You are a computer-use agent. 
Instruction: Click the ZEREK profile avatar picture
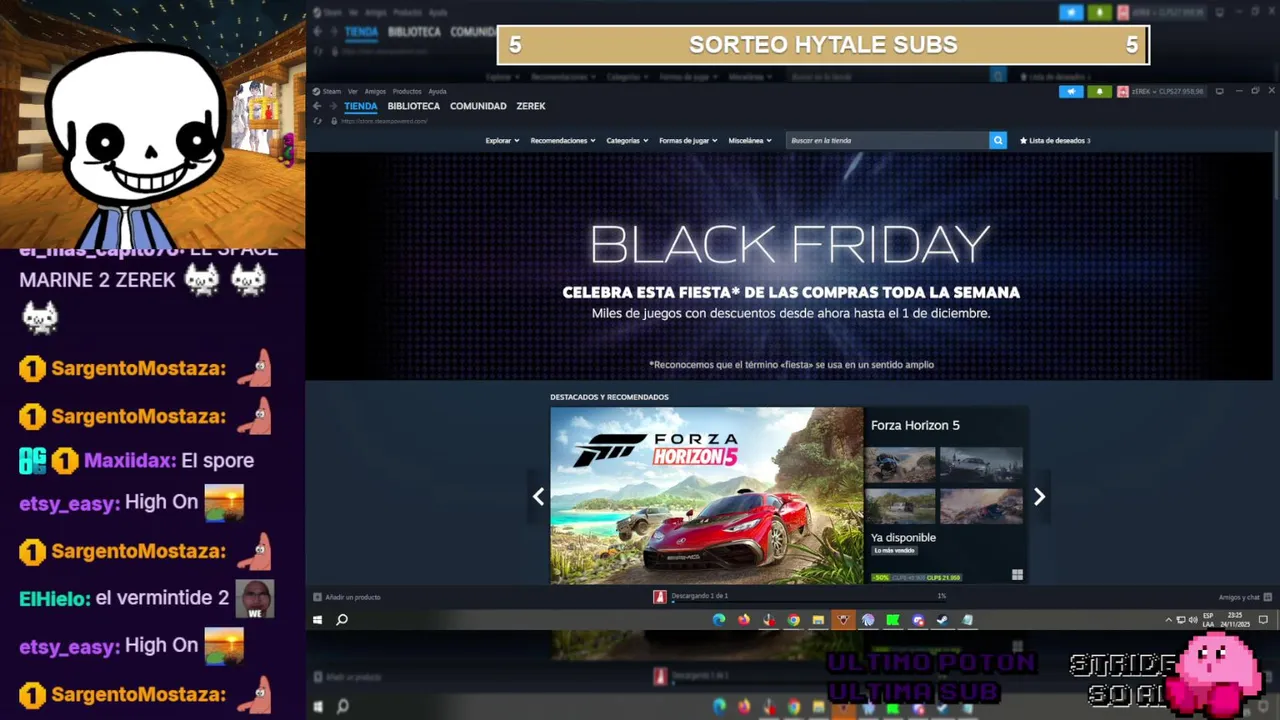1123,91
